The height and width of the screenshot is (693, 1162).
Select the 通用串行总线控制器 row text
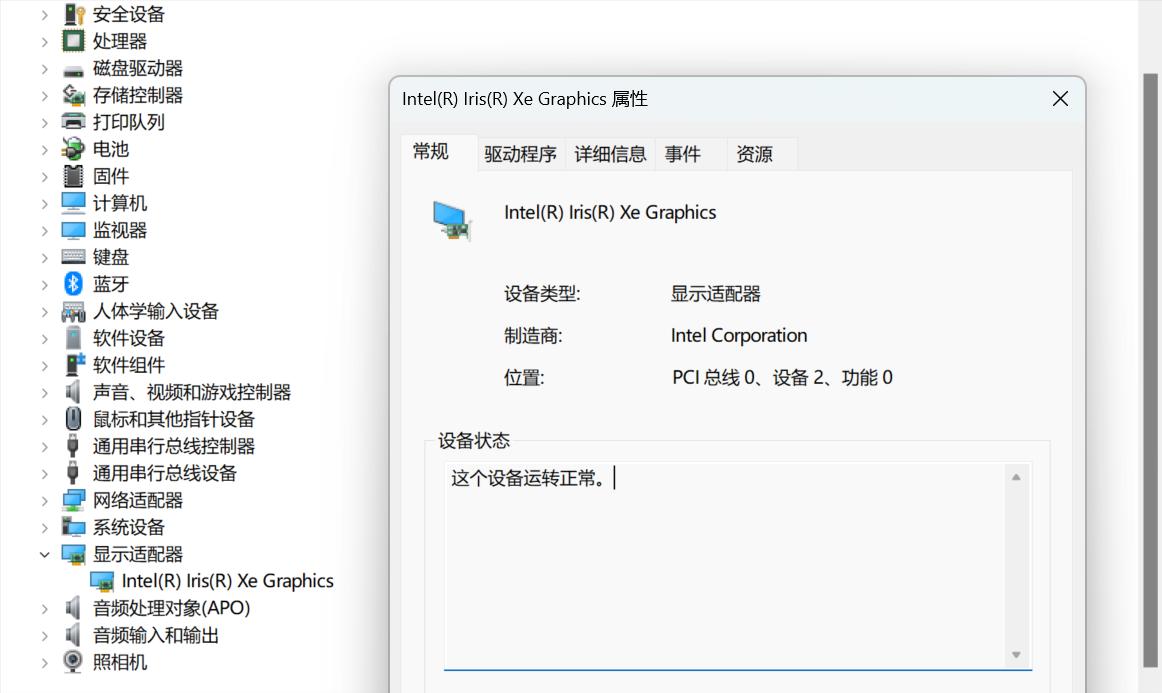173,446
